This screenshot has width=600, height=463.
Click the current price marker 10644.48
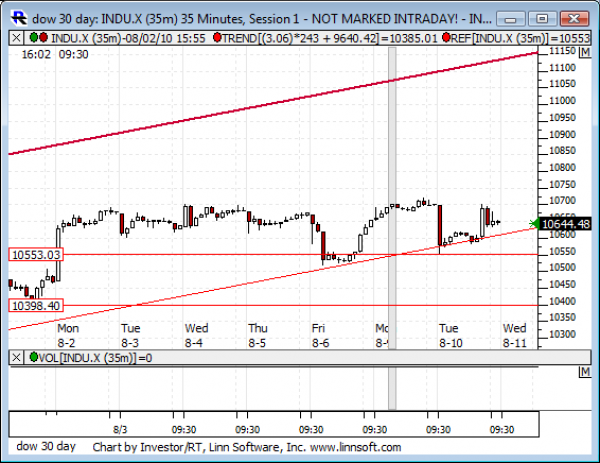click(565, 224)
